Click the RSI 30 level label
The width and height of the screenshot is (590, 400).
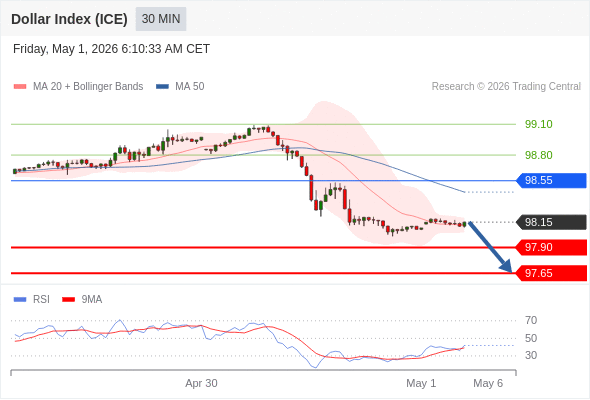531,355
